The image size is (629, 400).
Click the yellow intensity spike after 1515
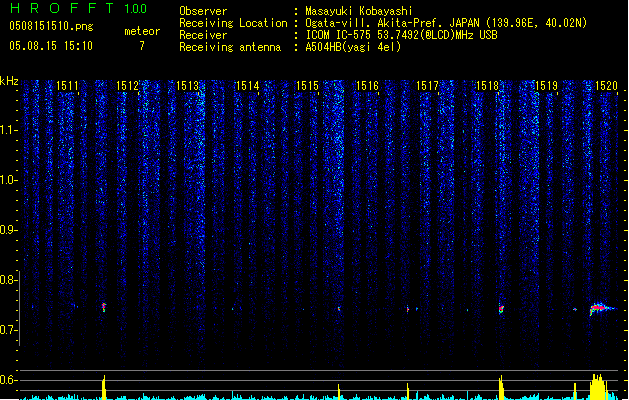pyautogui.click(x=339, y=392)
